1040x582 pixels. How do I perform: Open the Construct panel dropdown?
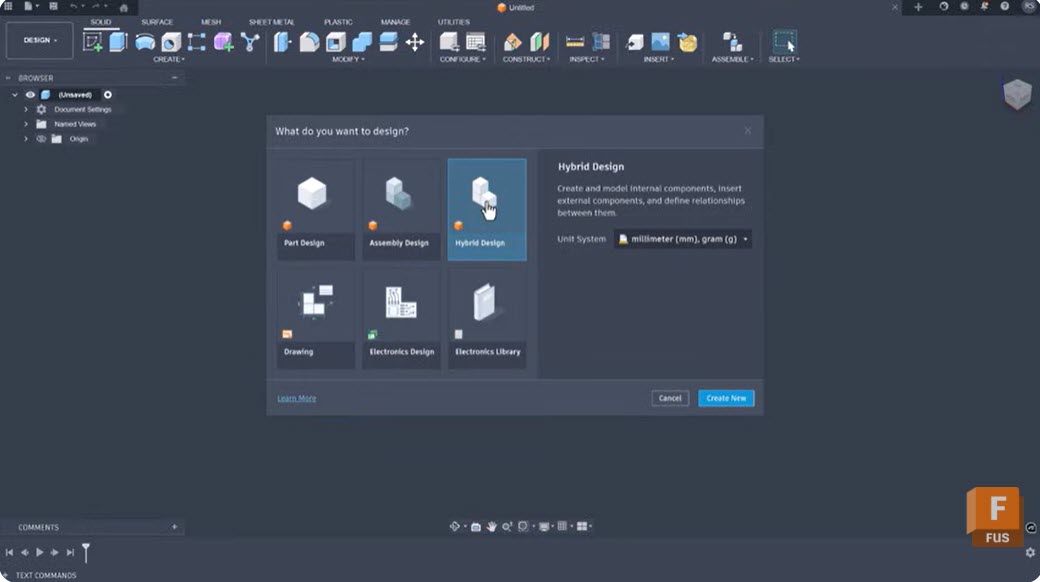pos(526,59)
